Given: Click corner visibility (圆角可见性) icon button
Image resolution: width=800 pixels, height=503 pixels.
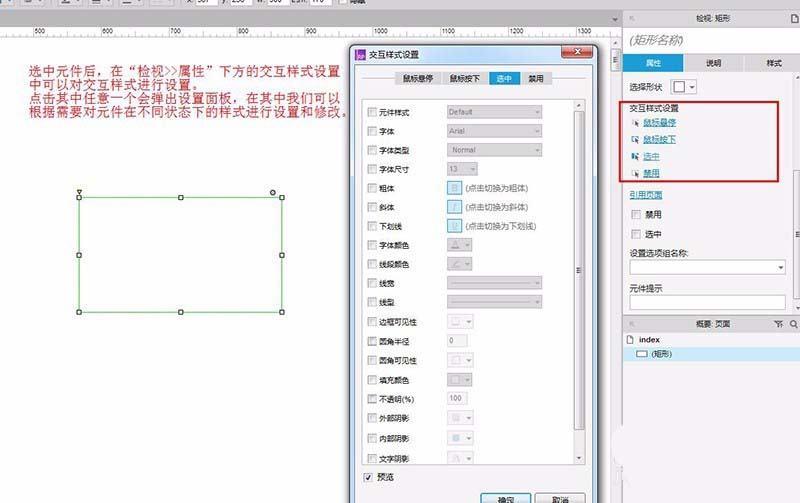Looking at the screenshot, I should pyautogui.click(x=460, y=360).
